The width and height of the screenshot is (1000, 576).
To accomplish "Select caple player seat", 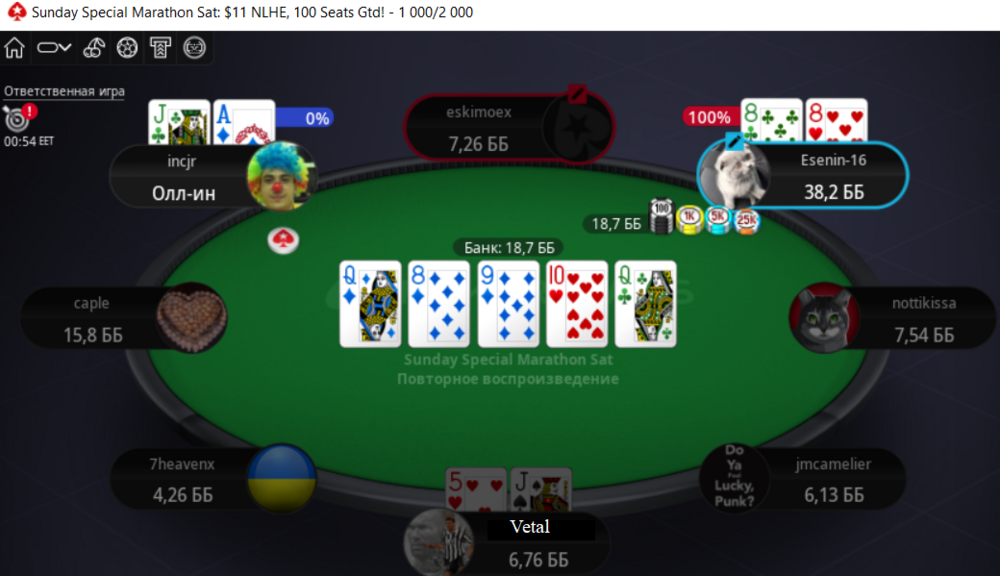I will [125, 318].
